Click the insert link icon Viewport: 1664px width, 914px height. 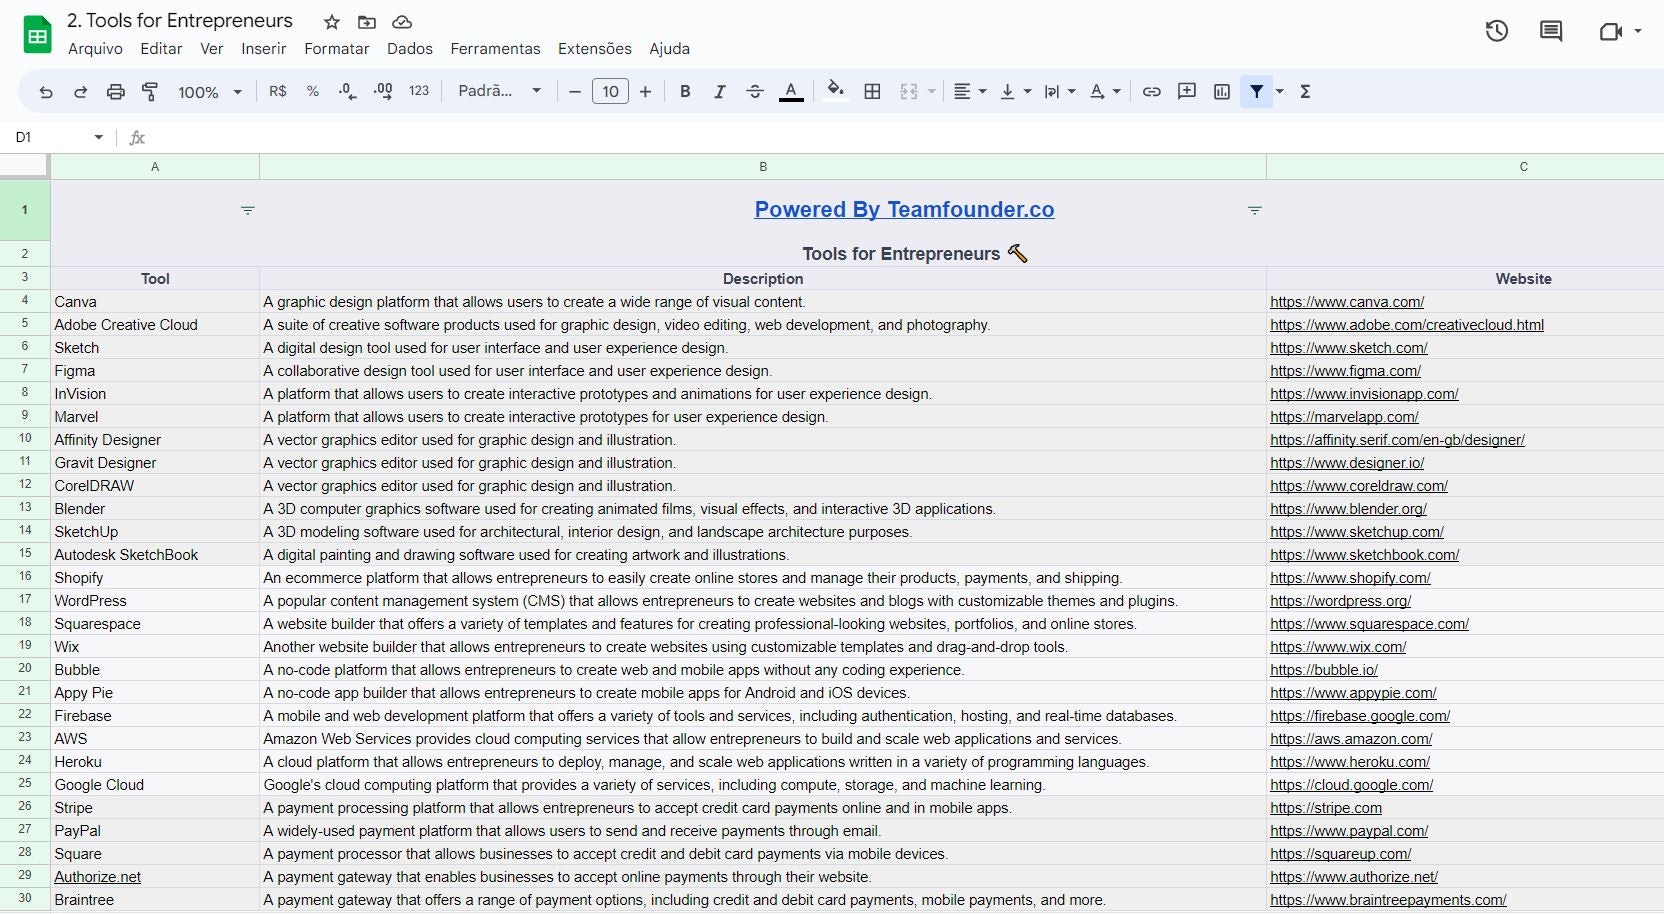[x=1152, y=92]
